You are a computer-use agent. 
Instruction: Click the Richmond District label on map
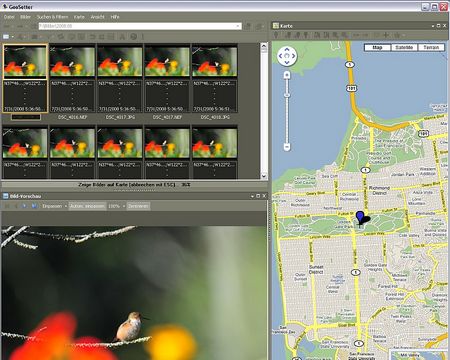click(x=379, y=190)
